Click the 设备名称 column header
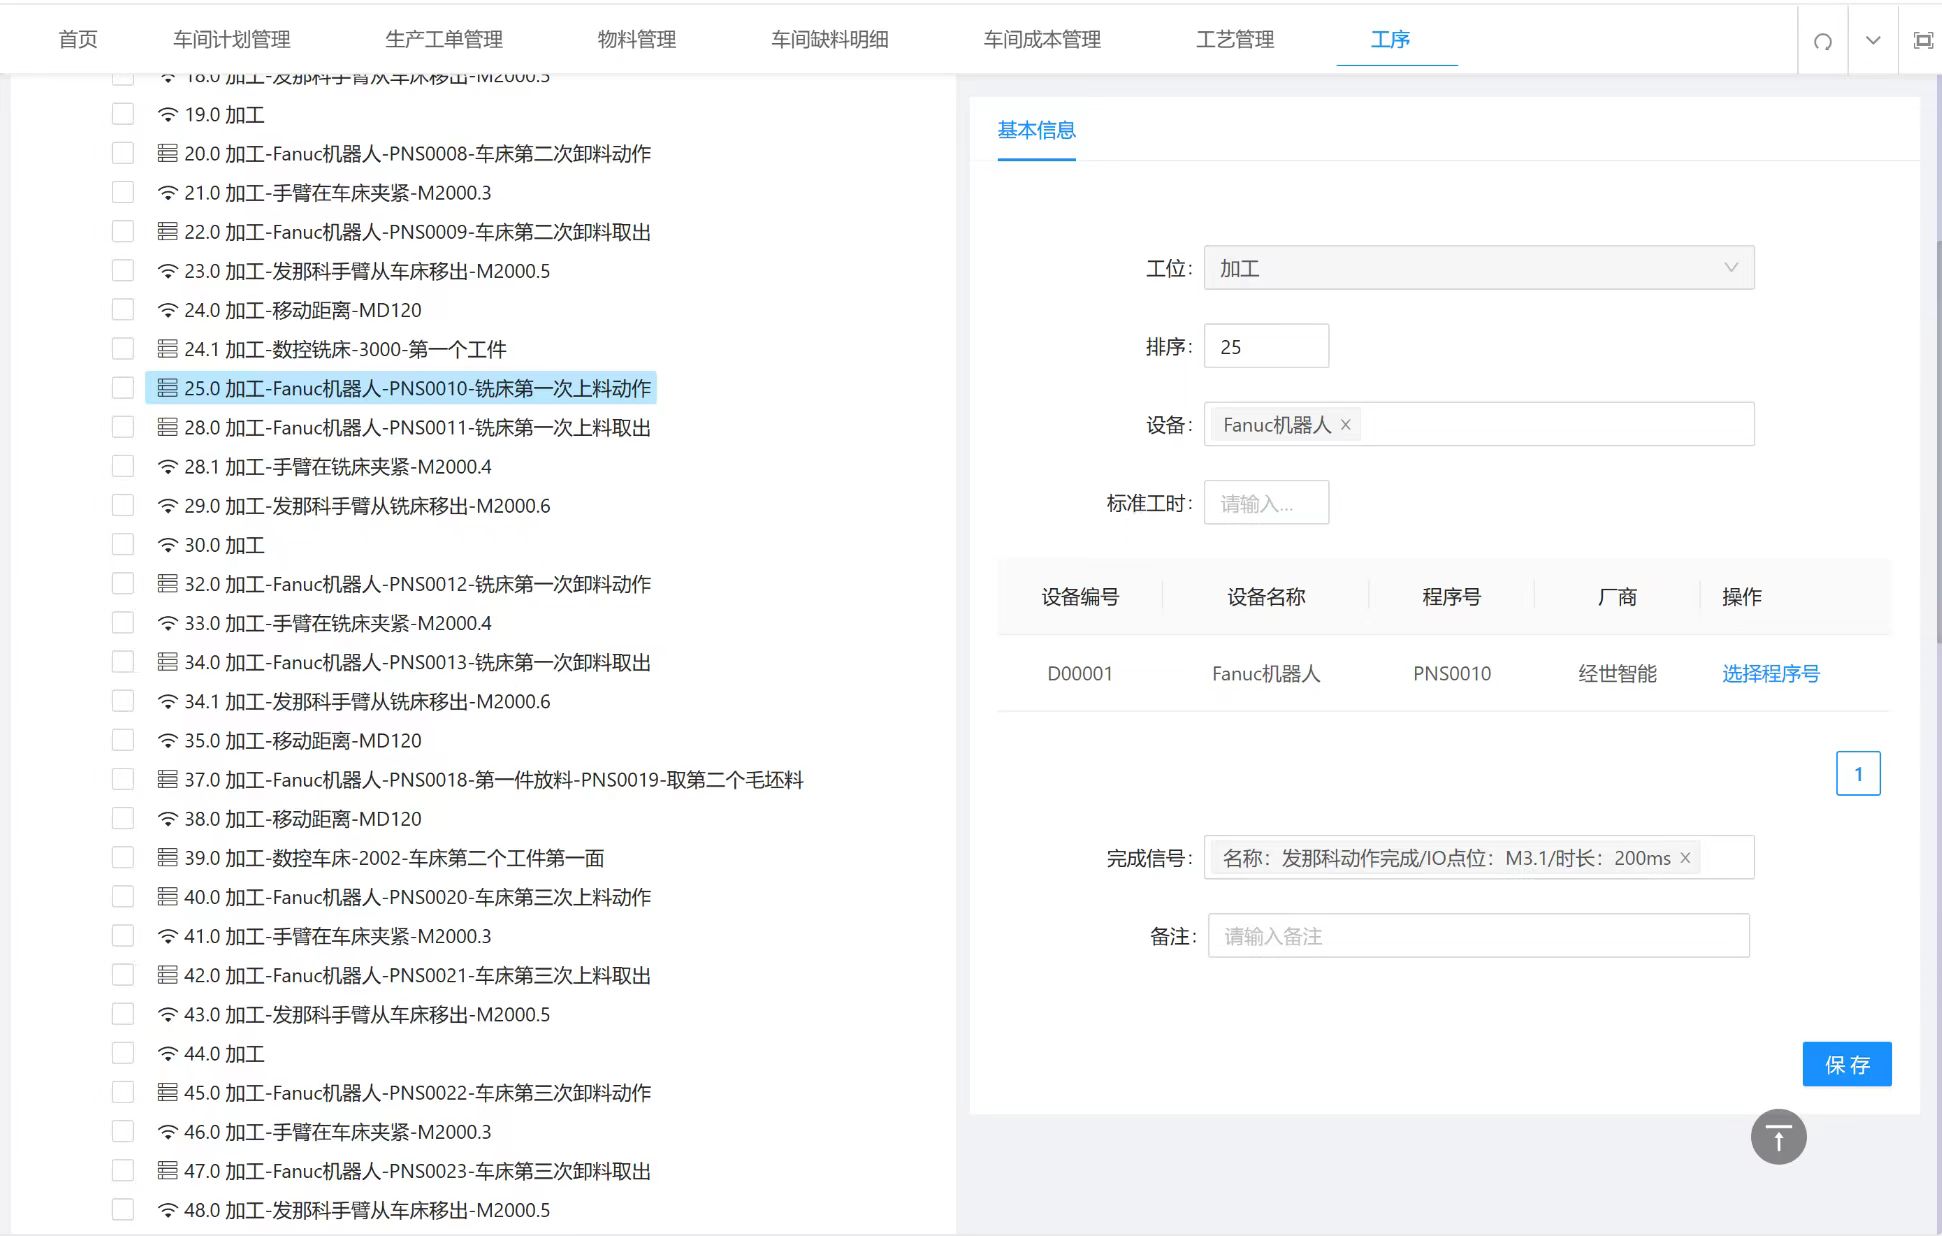The width and height of the screenshot is (1942, 1236). 1266,596
